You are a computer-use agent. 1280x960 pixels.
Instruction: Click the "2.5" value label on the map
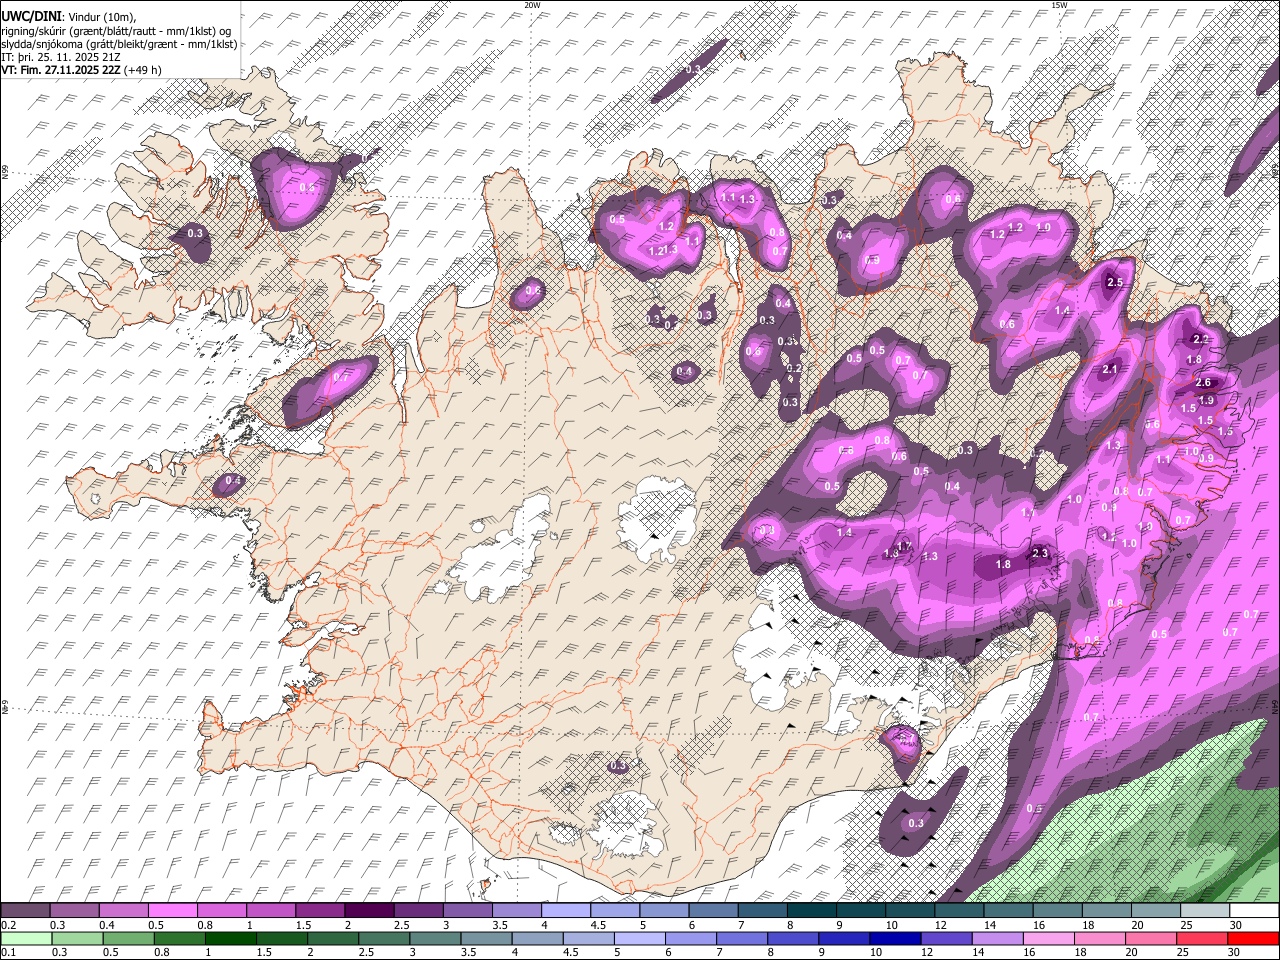[x=1116, y=283]
